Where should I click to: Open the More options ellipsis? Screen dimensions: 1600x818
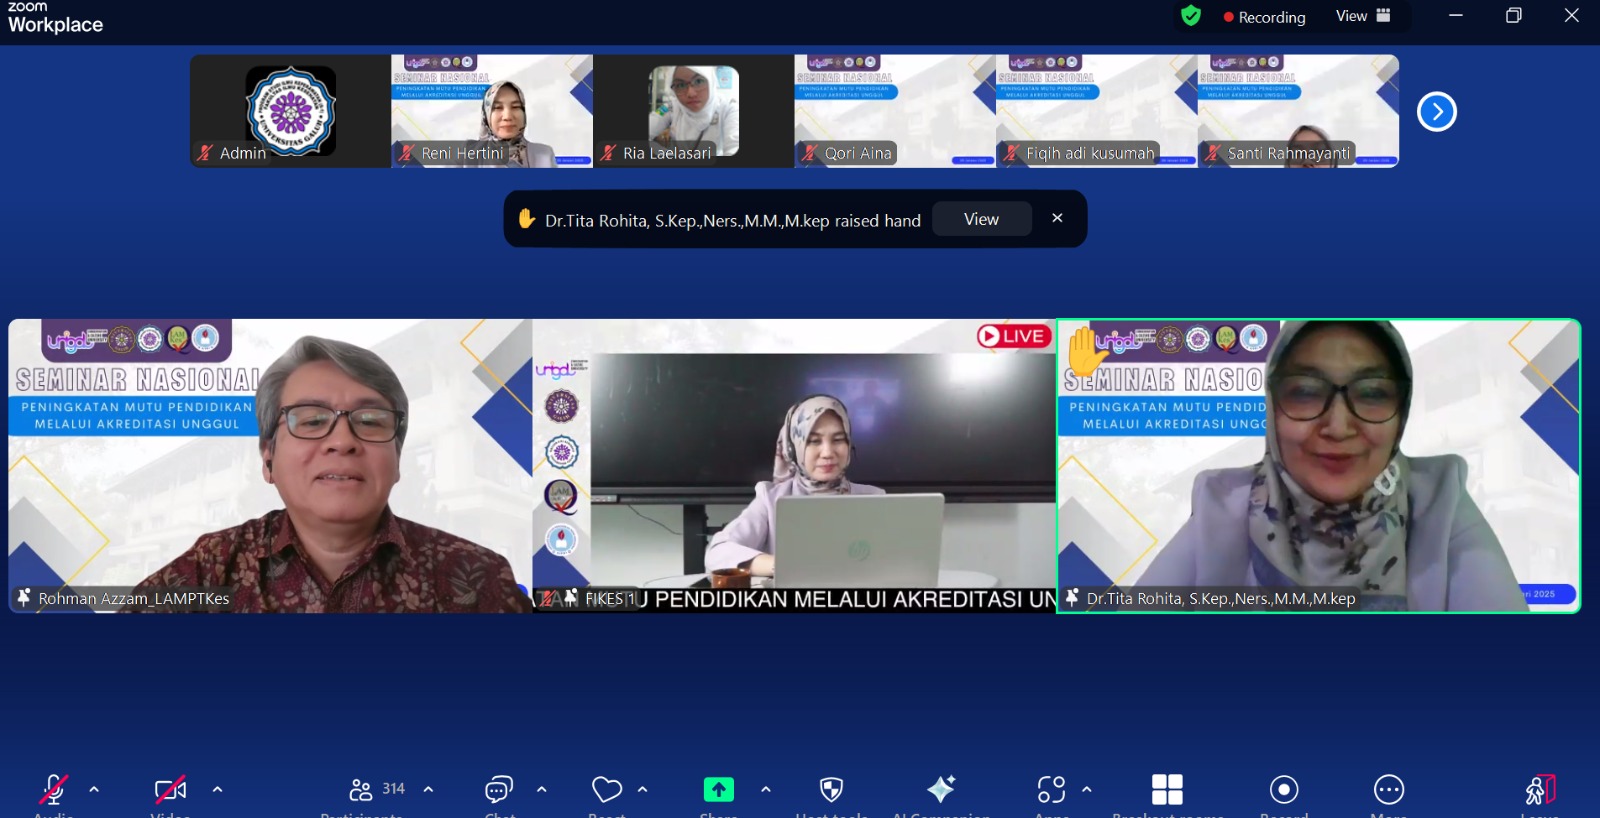click(1389, 790)
